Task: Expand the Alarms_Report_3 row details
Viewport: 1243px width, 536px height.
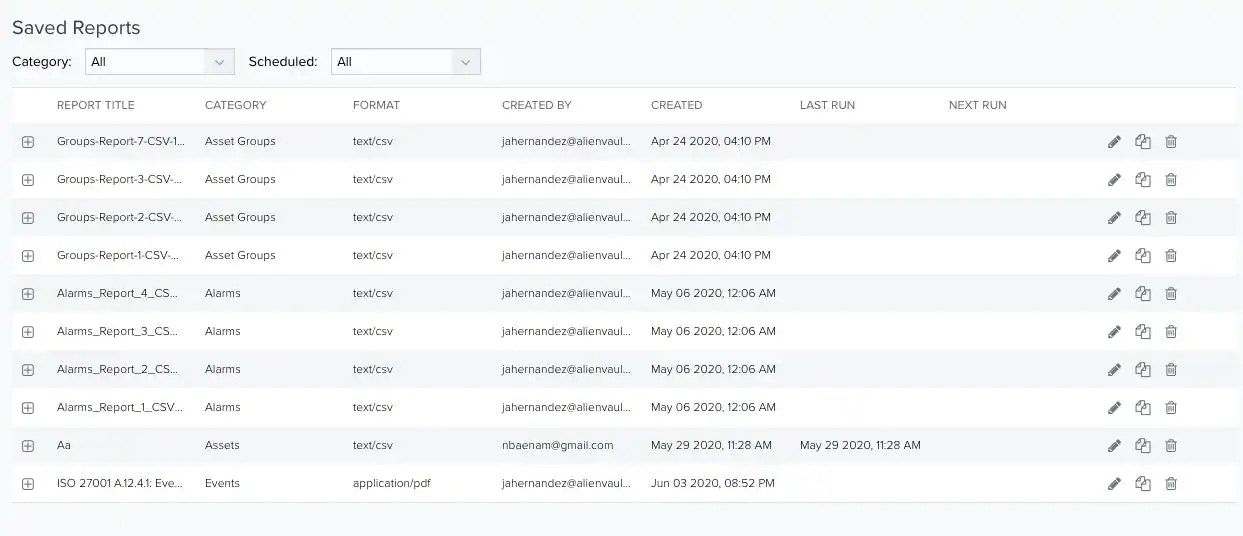Action: (x=28, y=332)
